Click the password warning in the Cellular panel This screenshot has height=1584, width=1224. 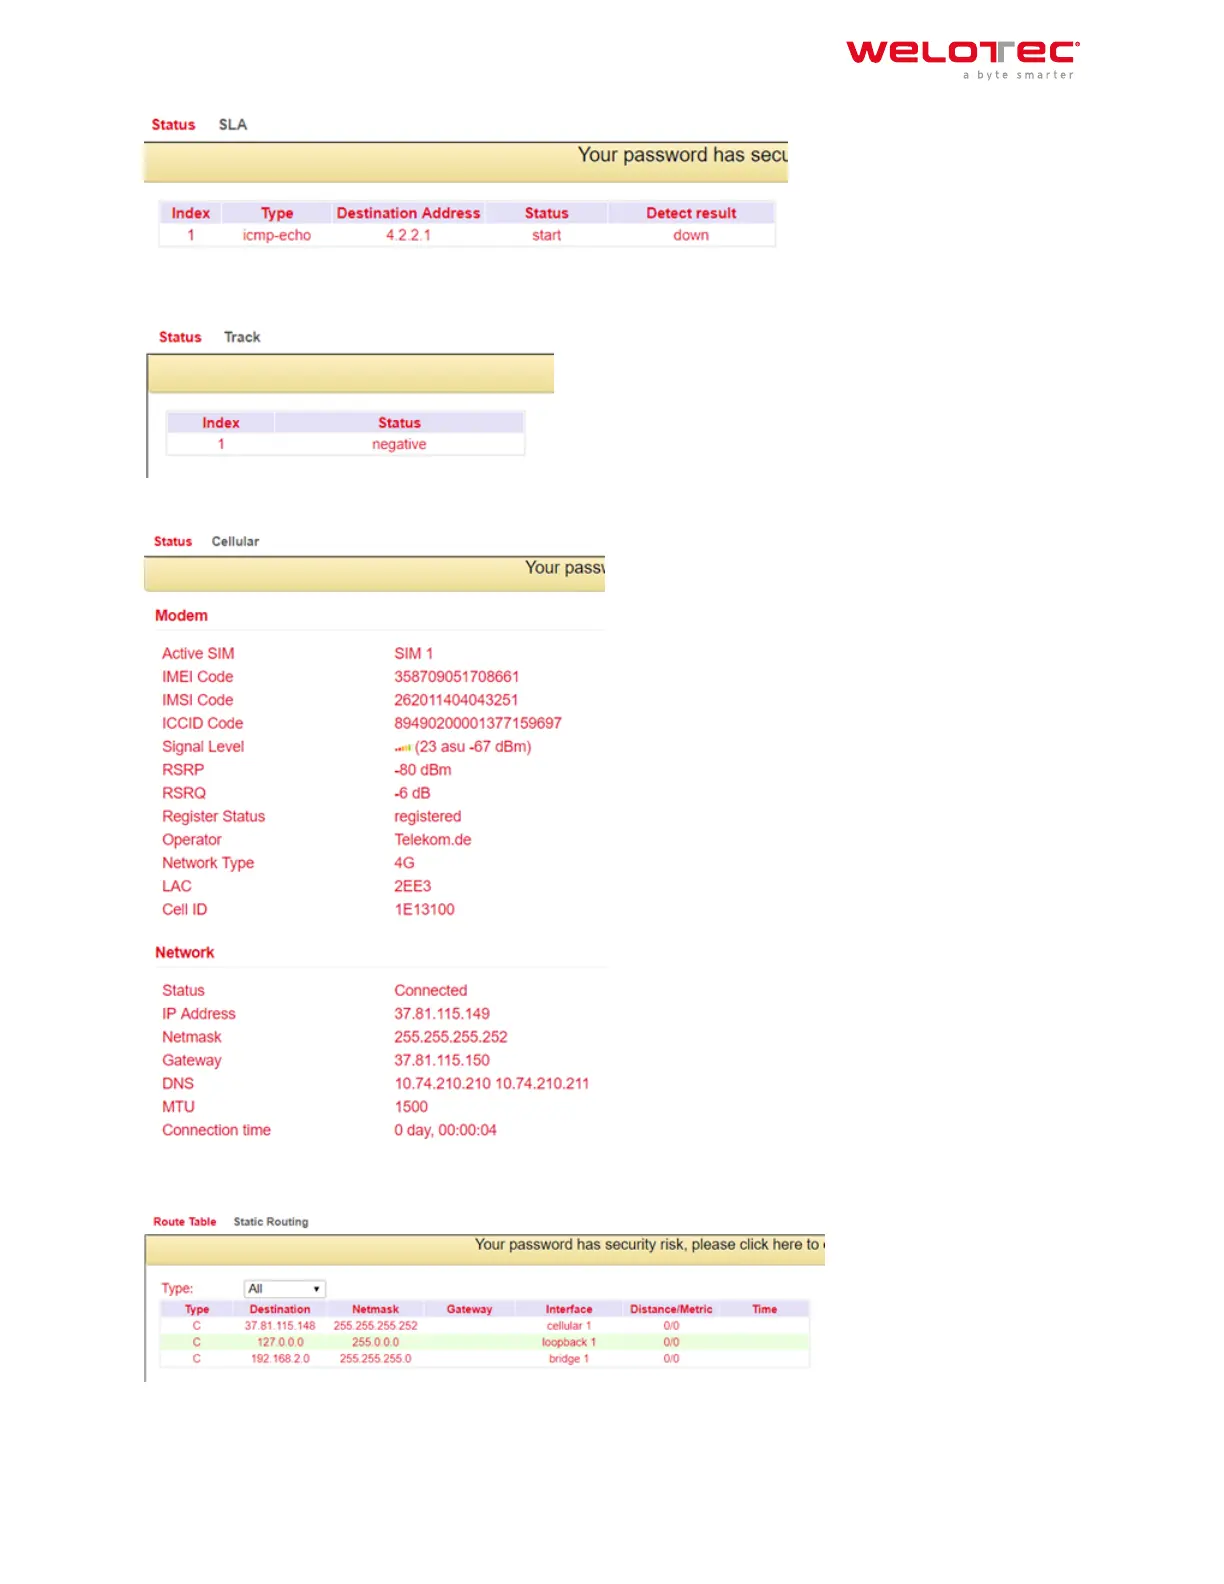(565, 568)
